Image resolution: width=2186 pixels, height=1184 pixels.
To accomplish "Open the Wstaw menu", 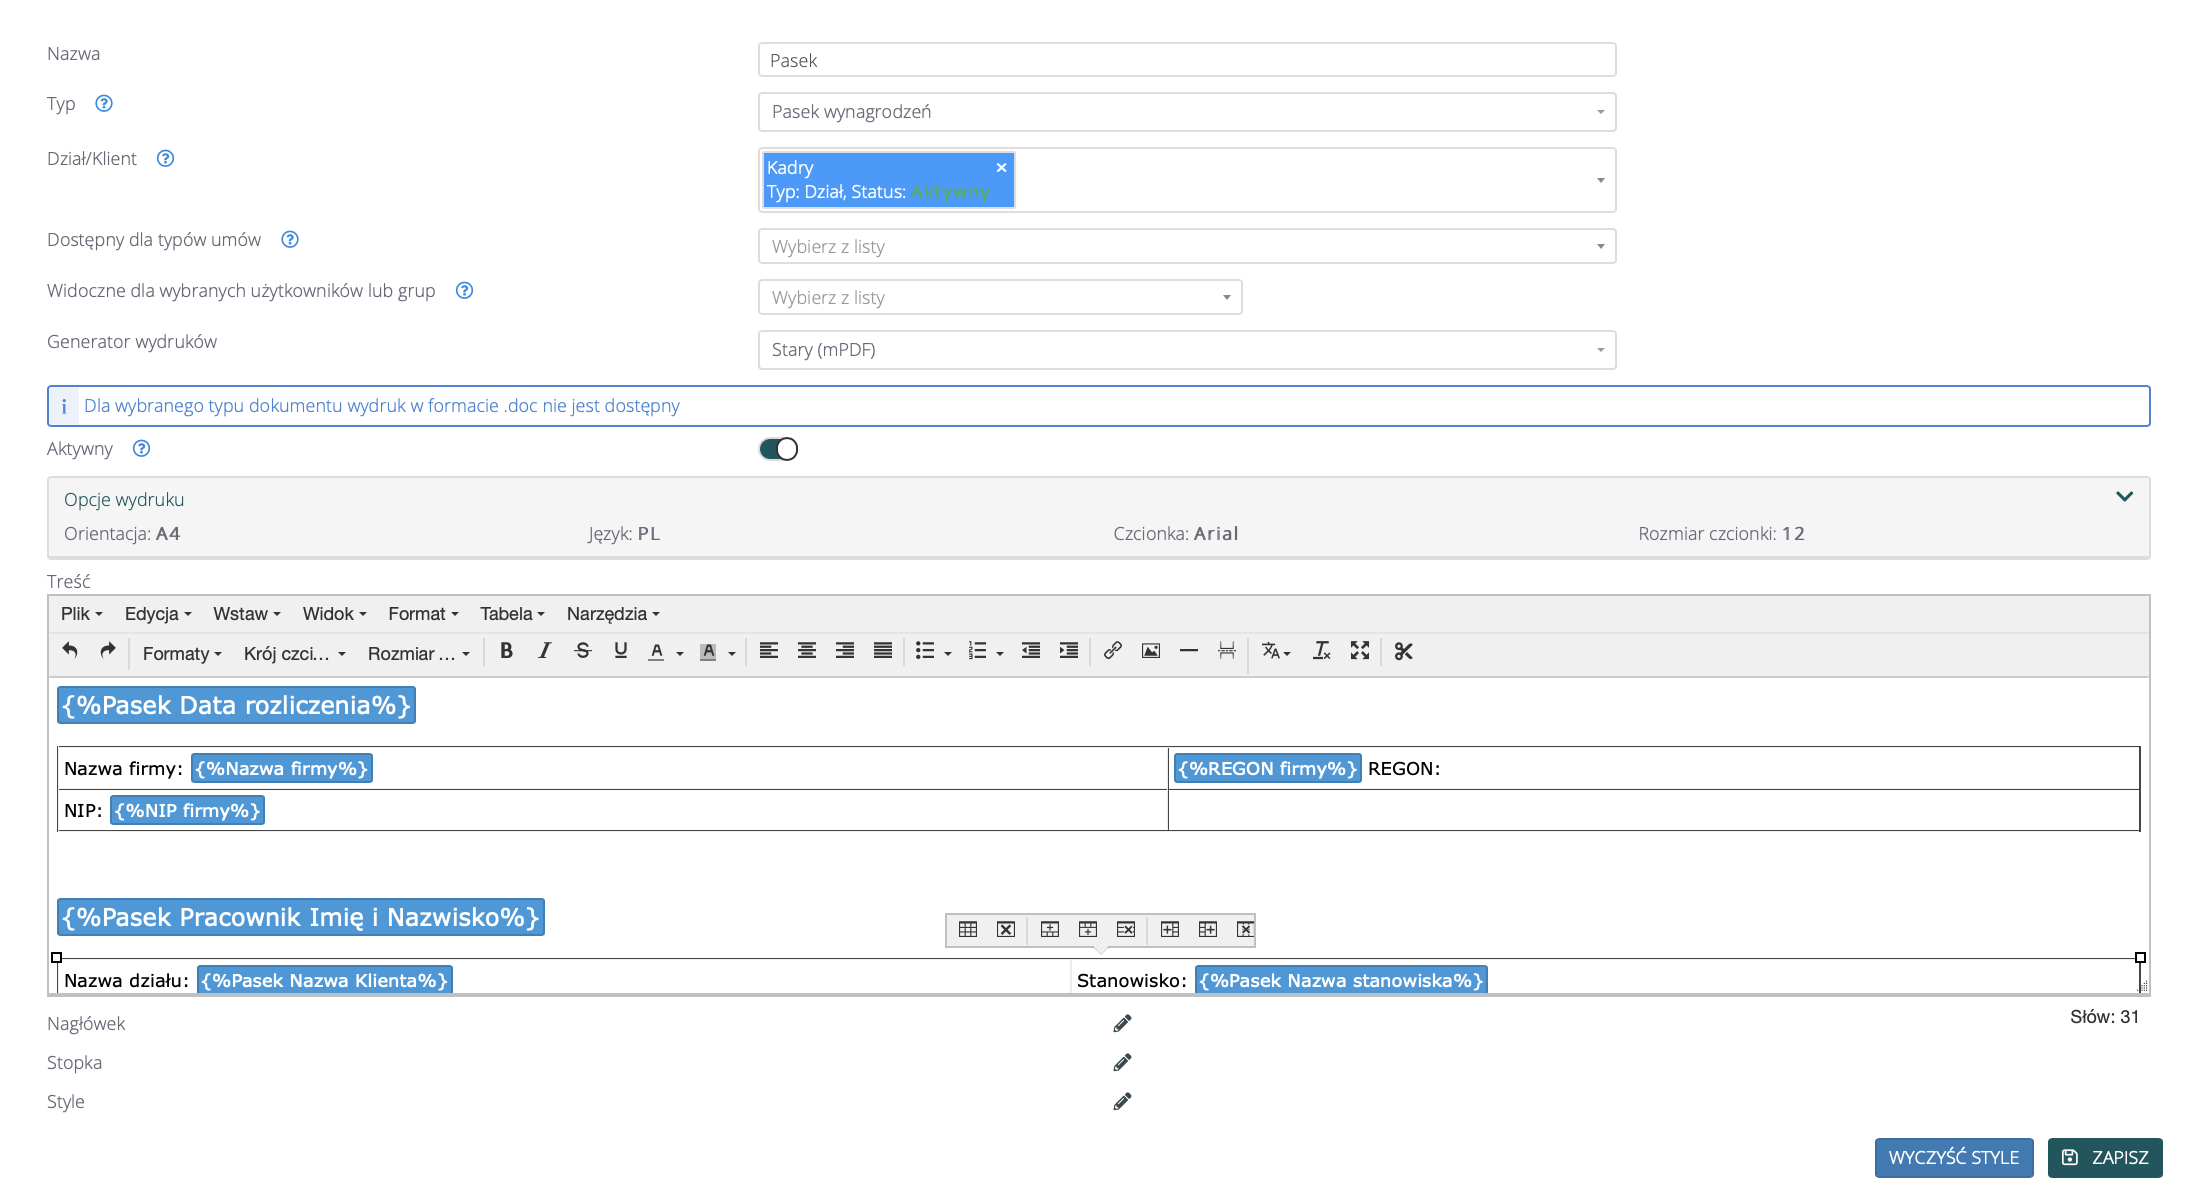I will click(x=246, y=614).
